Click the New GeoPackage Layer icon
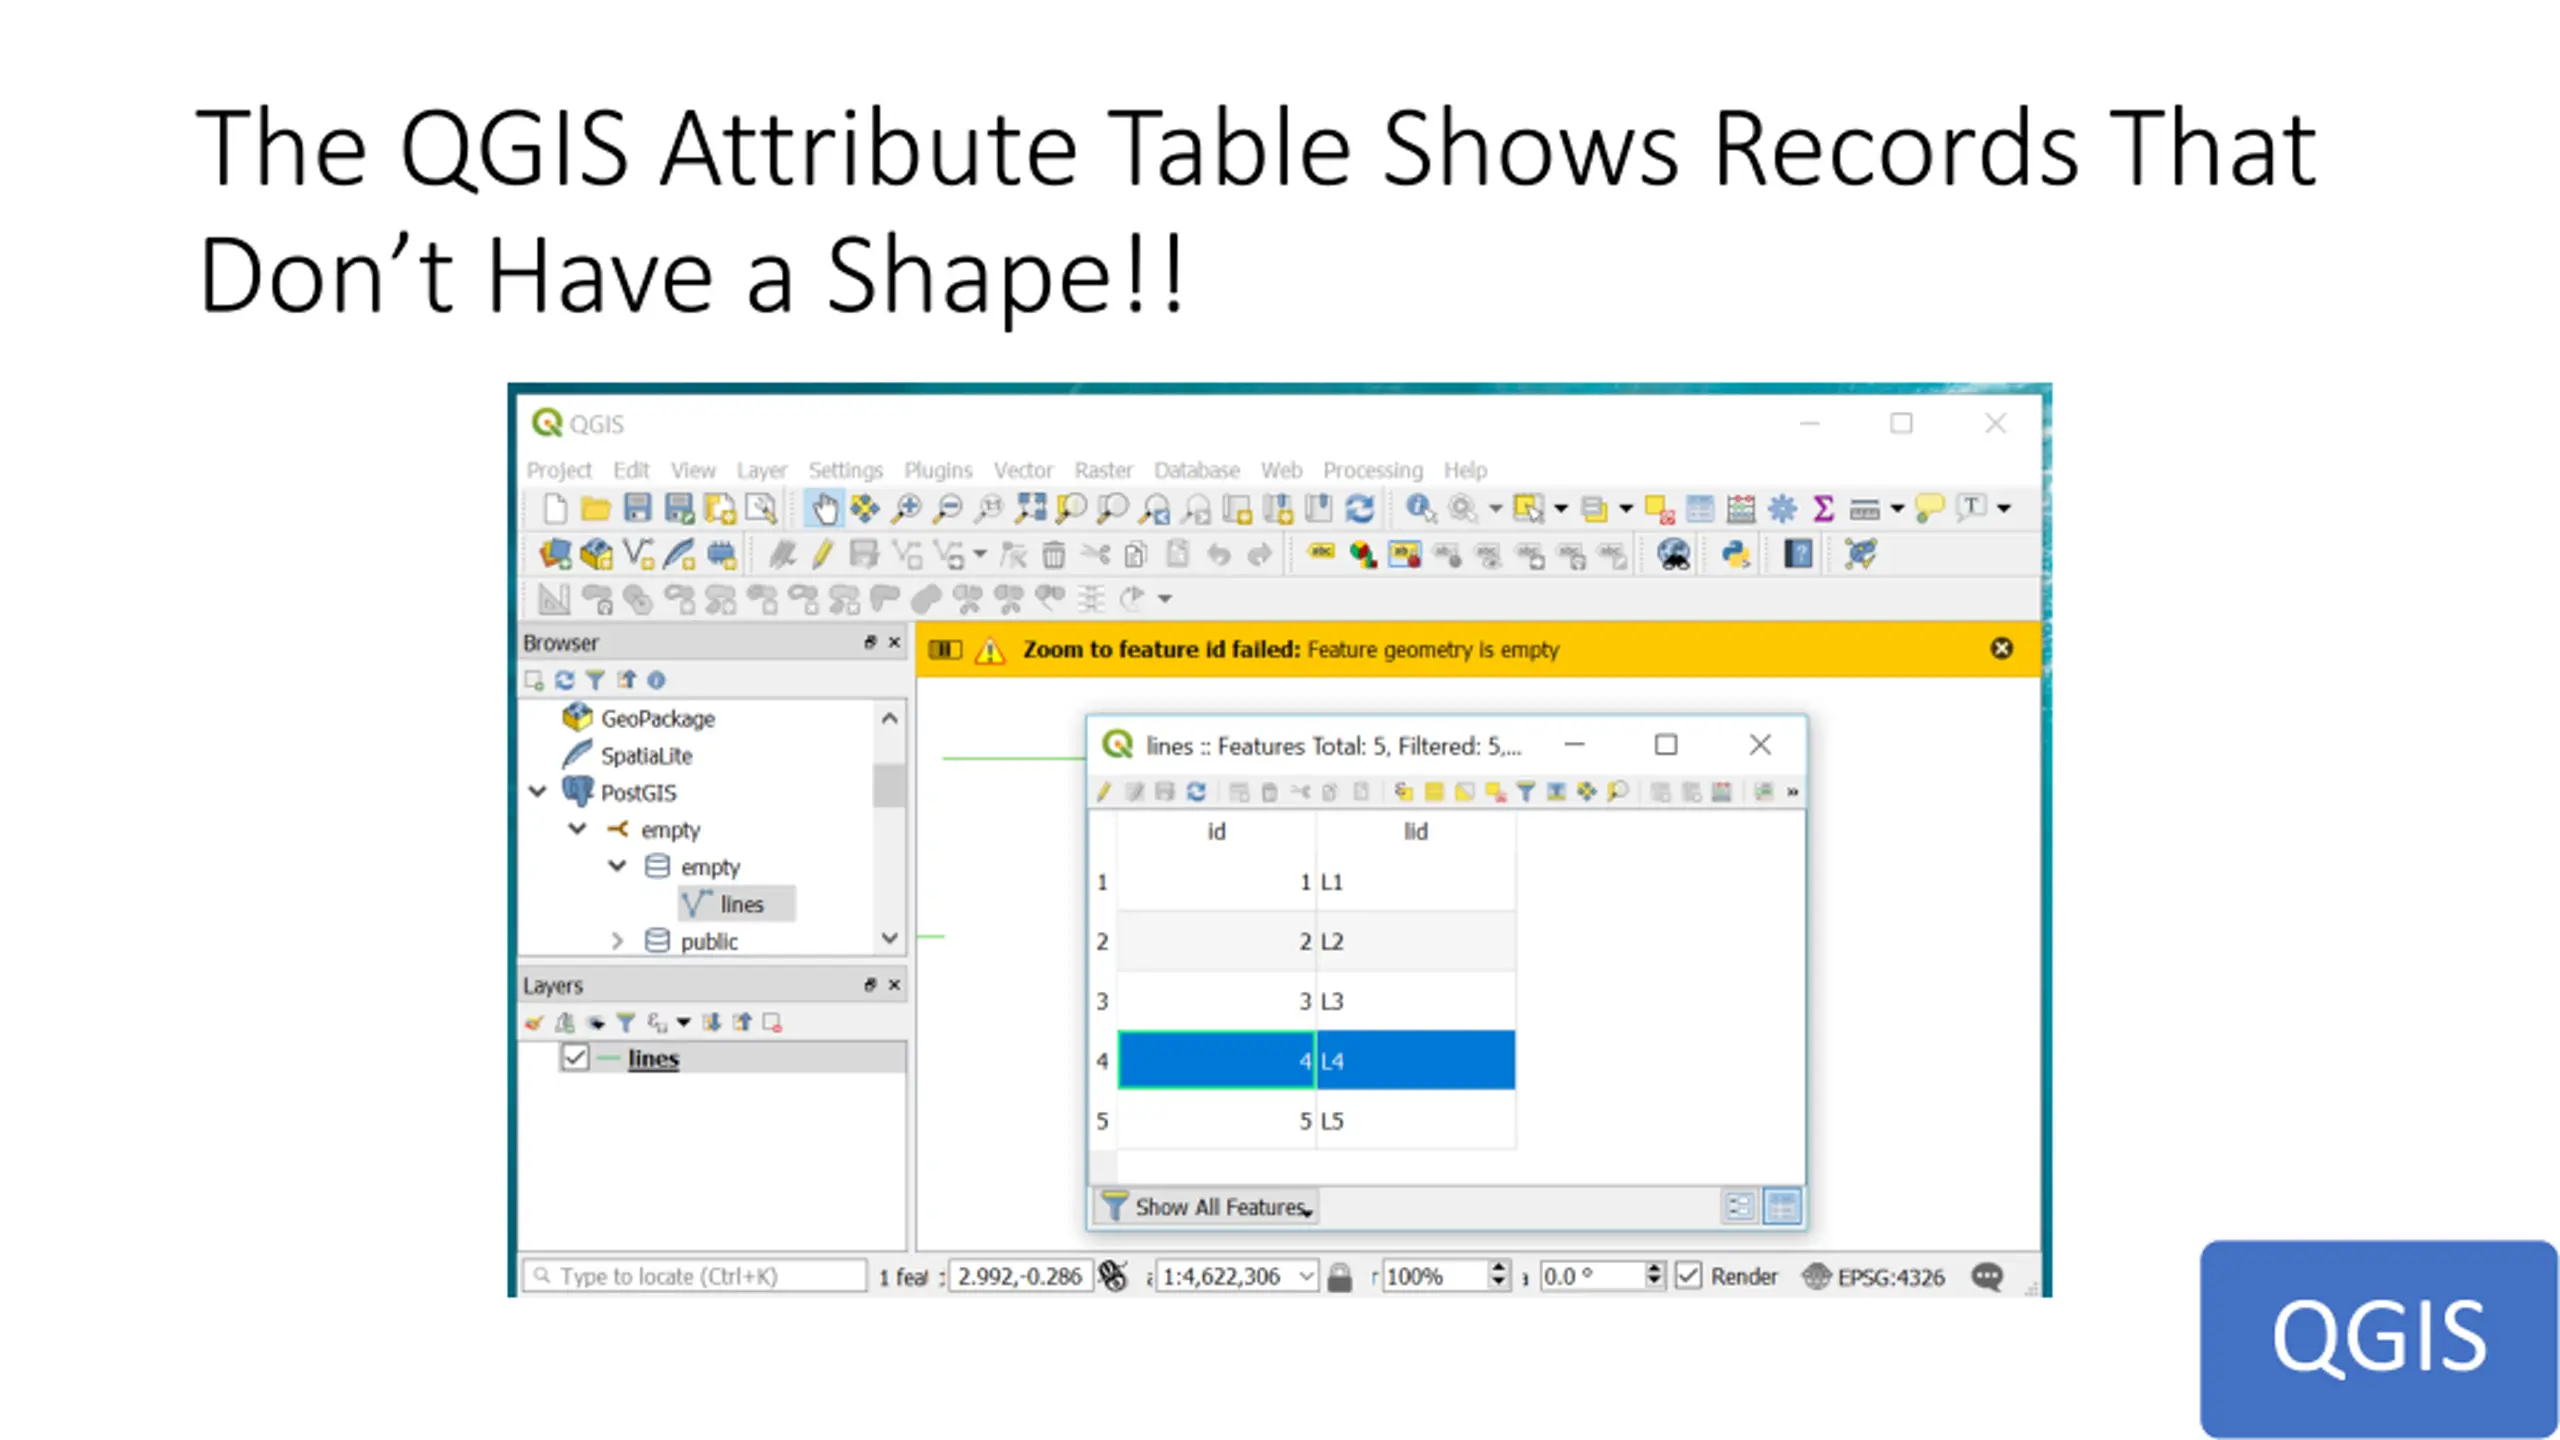The width and height of the screenshot is (2560, 1440). click(x=597, y=554)
